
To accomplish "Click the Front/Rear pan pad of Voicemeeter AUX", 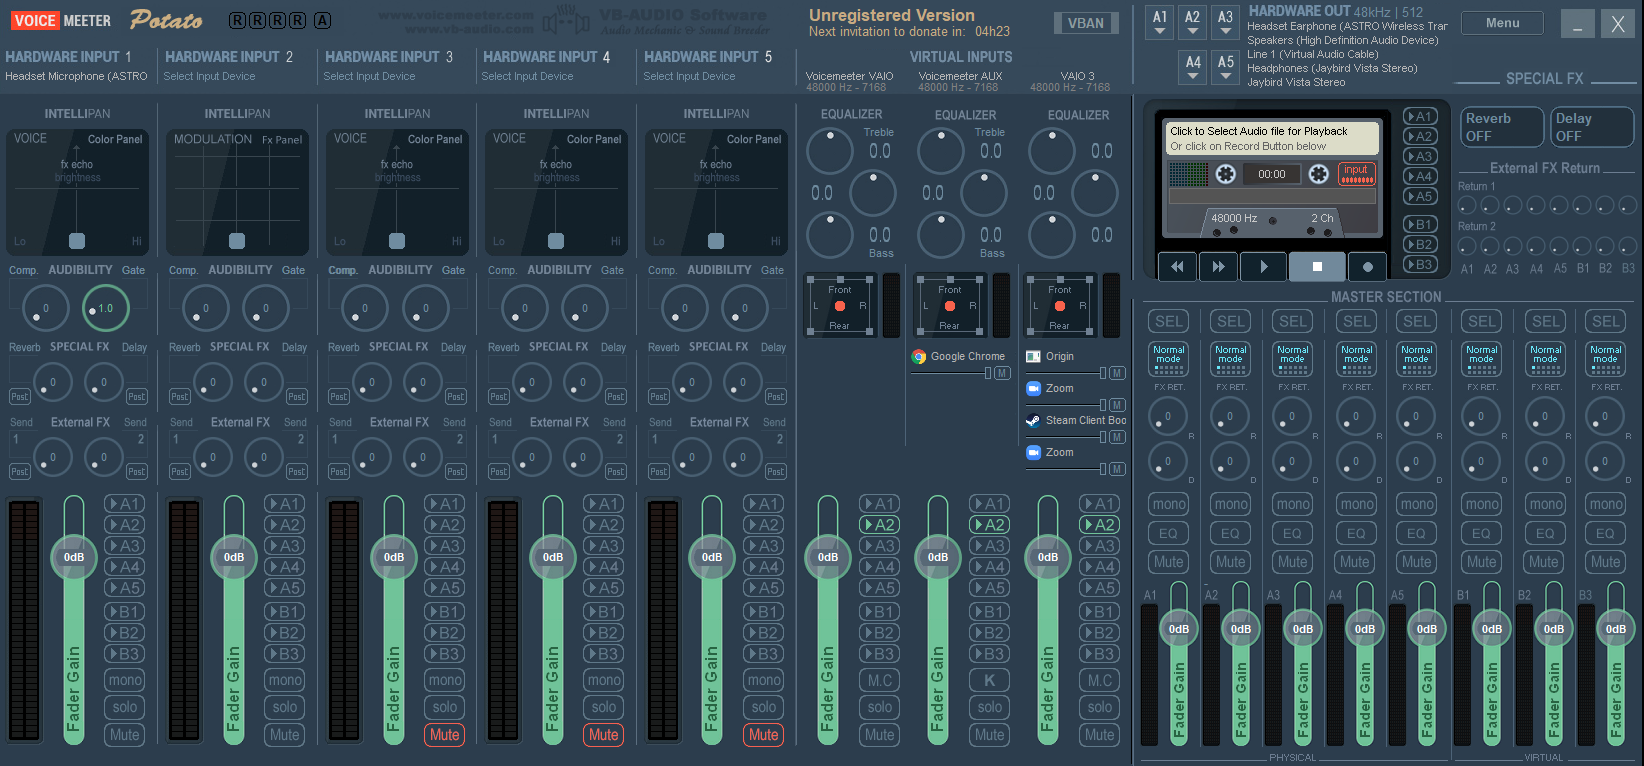I will point(950,306).
